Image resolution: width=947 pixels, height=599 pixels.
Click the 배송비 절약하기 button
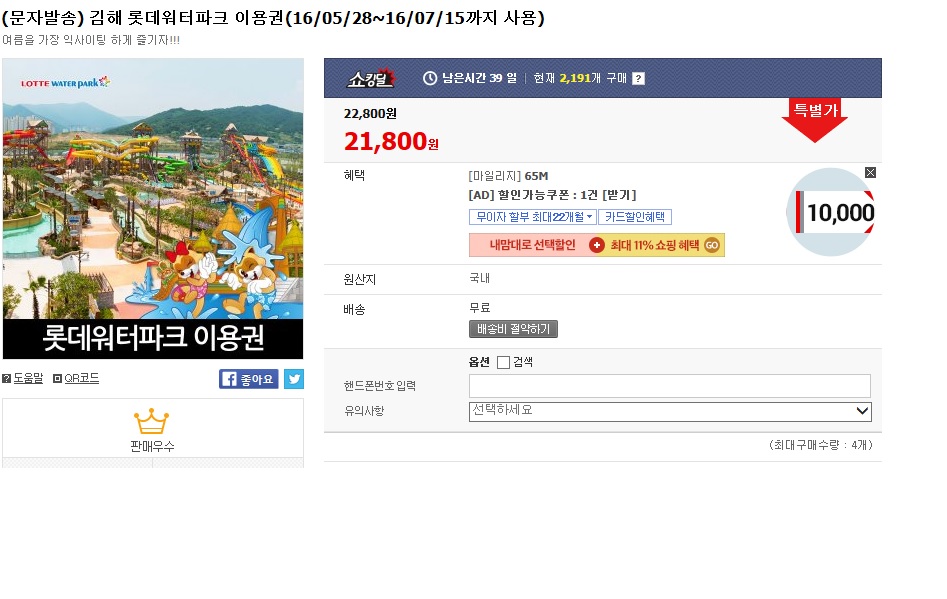514,329
